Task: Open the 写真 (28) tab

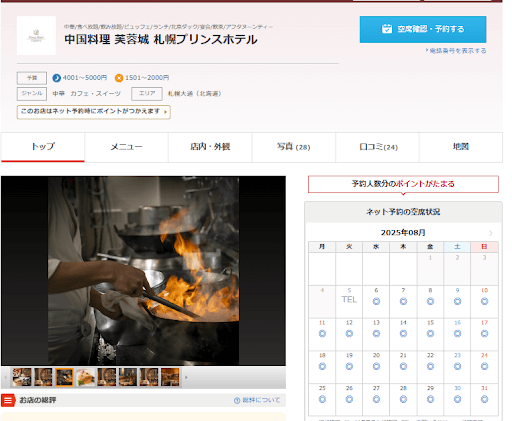Action: click(x=294, y=147)
